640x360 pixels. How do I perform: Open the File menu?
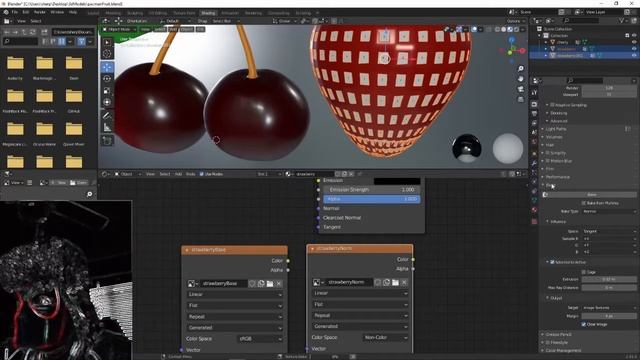(x=15, y=12)
